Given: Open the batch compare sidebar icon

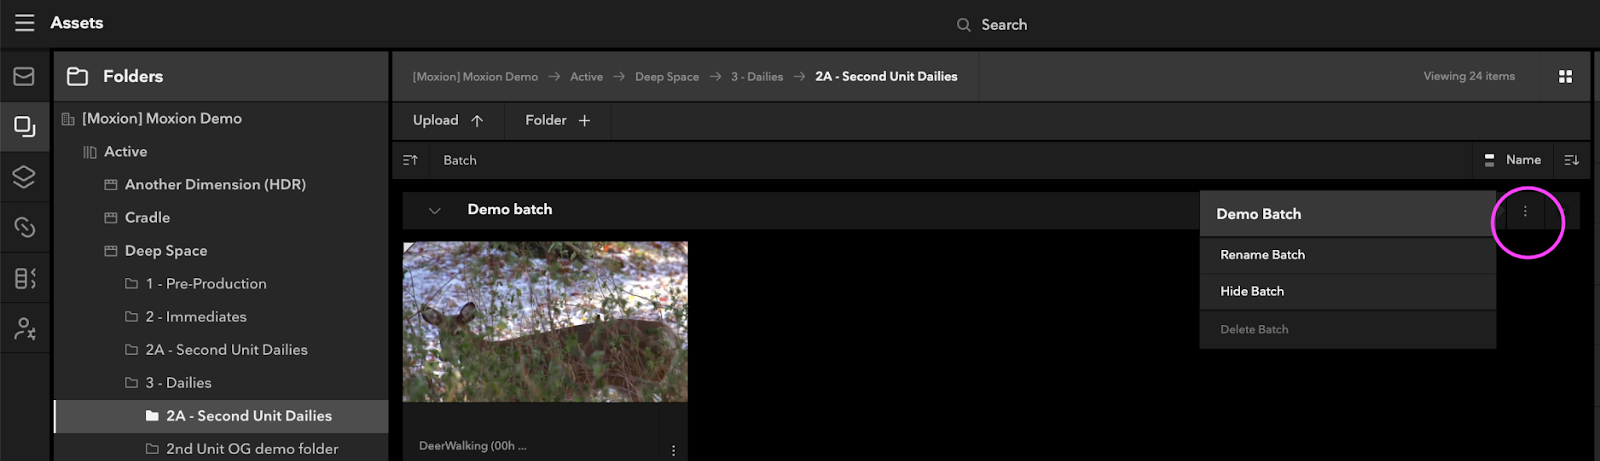Looking at the screenshot, I should 24,278.
